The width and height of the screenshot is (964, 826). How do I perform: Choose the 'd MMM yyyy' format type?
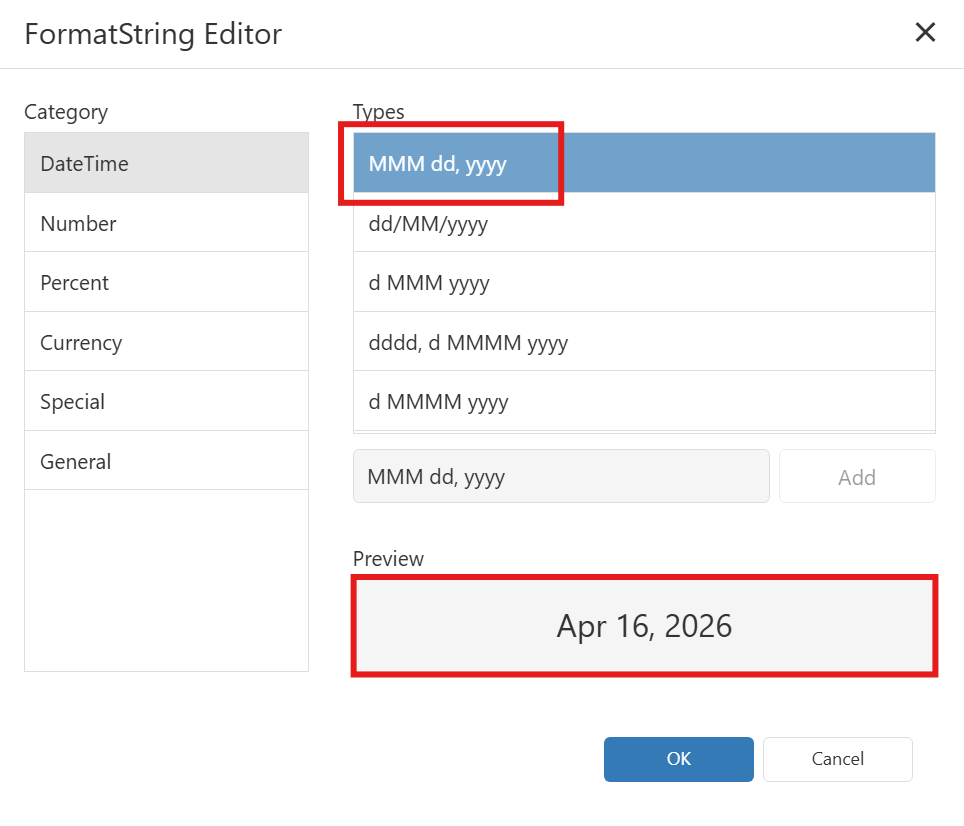point(644,282)
